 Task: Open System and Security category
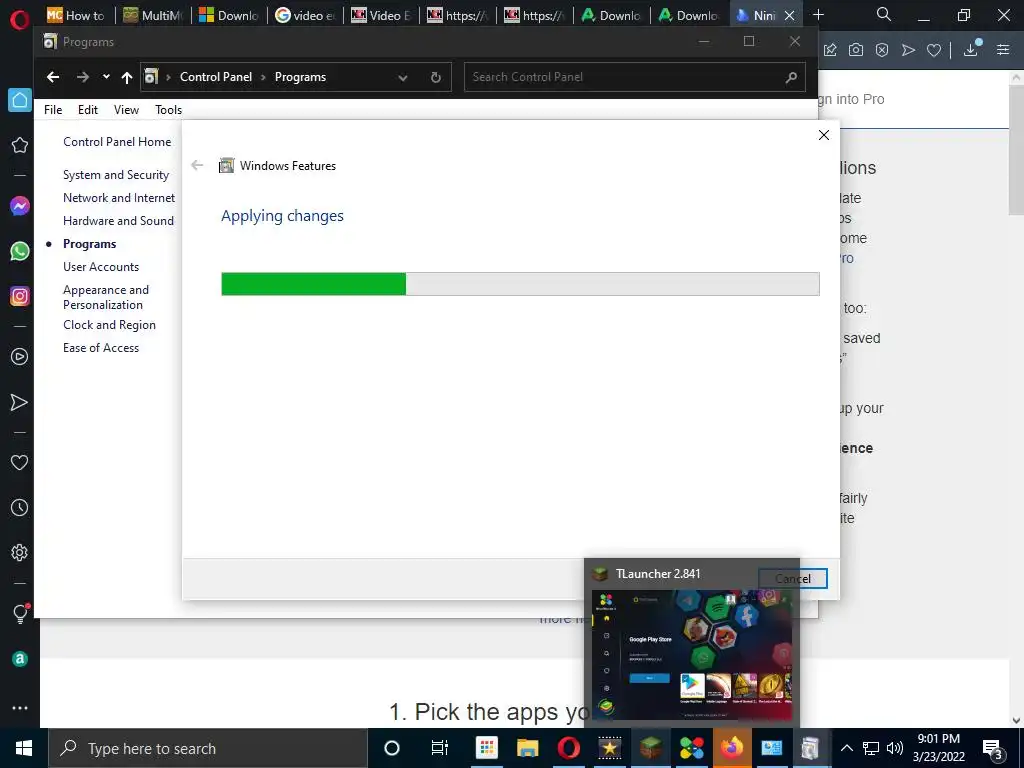click(x=116, y=175)
